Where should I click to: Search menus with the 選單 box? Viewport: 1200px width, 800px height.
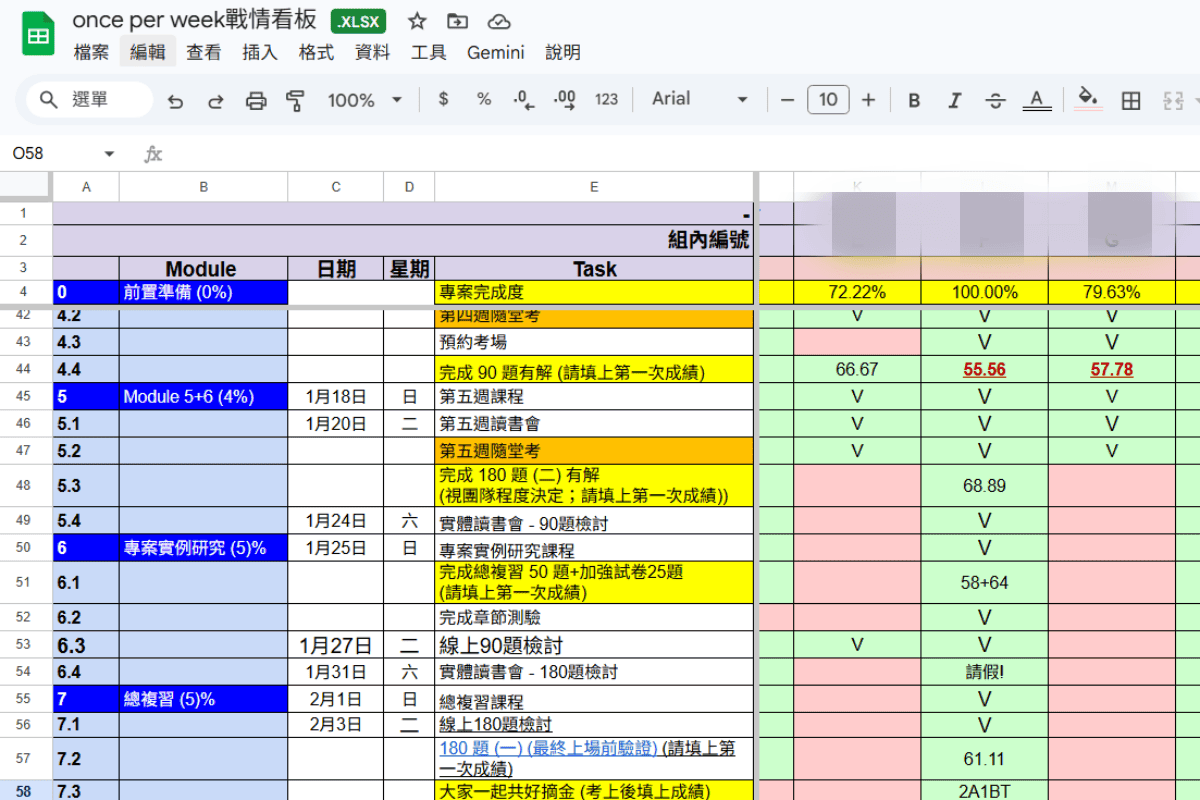pyautogui.click(x=90, y=99)
